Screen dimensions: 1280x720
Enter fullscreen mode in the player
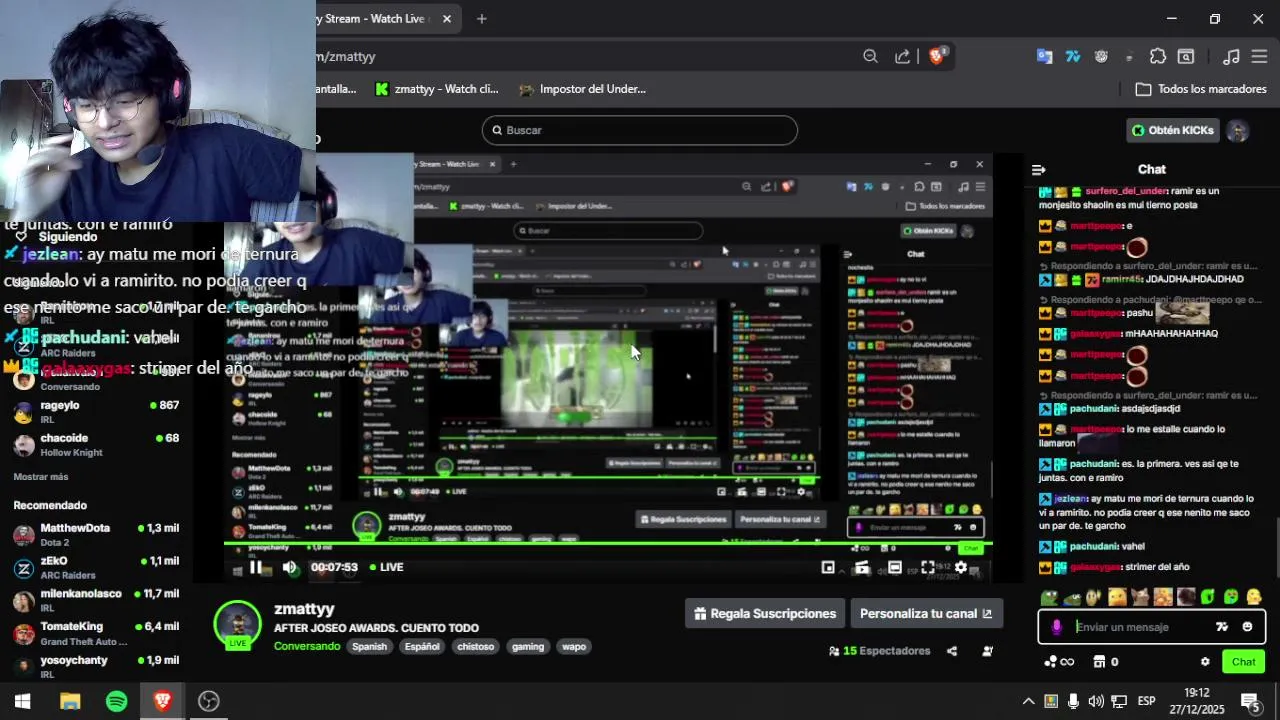[928, 567]
